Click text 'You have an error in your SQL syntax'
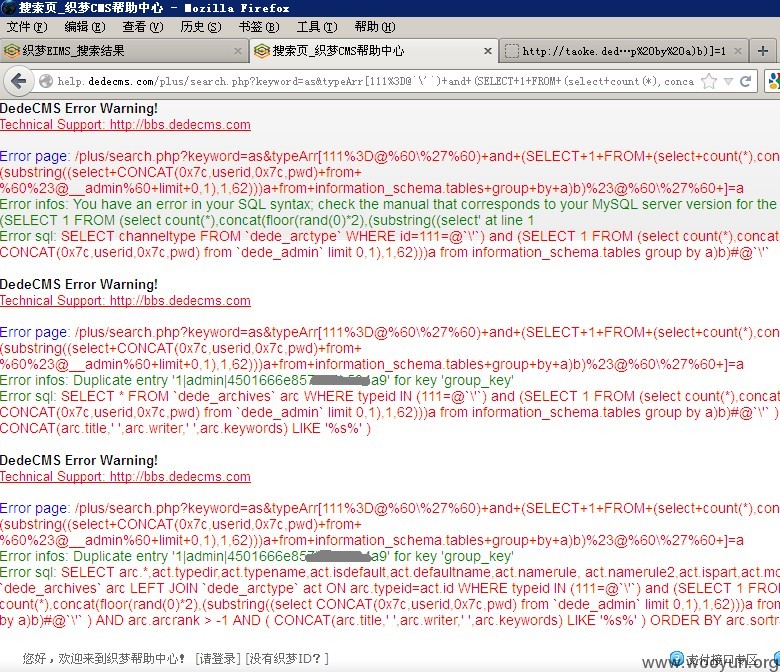The image size is (780, 672). (192, 204)
